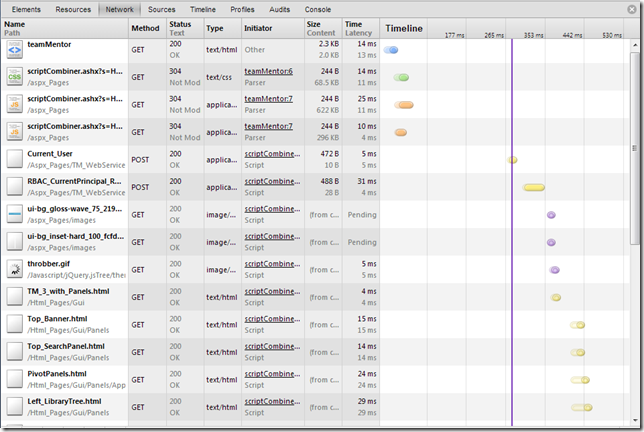The width and height of the screenshot is (644, 432).
Task: Click the yellow RBAC_CurrentPrincipal timeline bar
Action: (534, 187)
